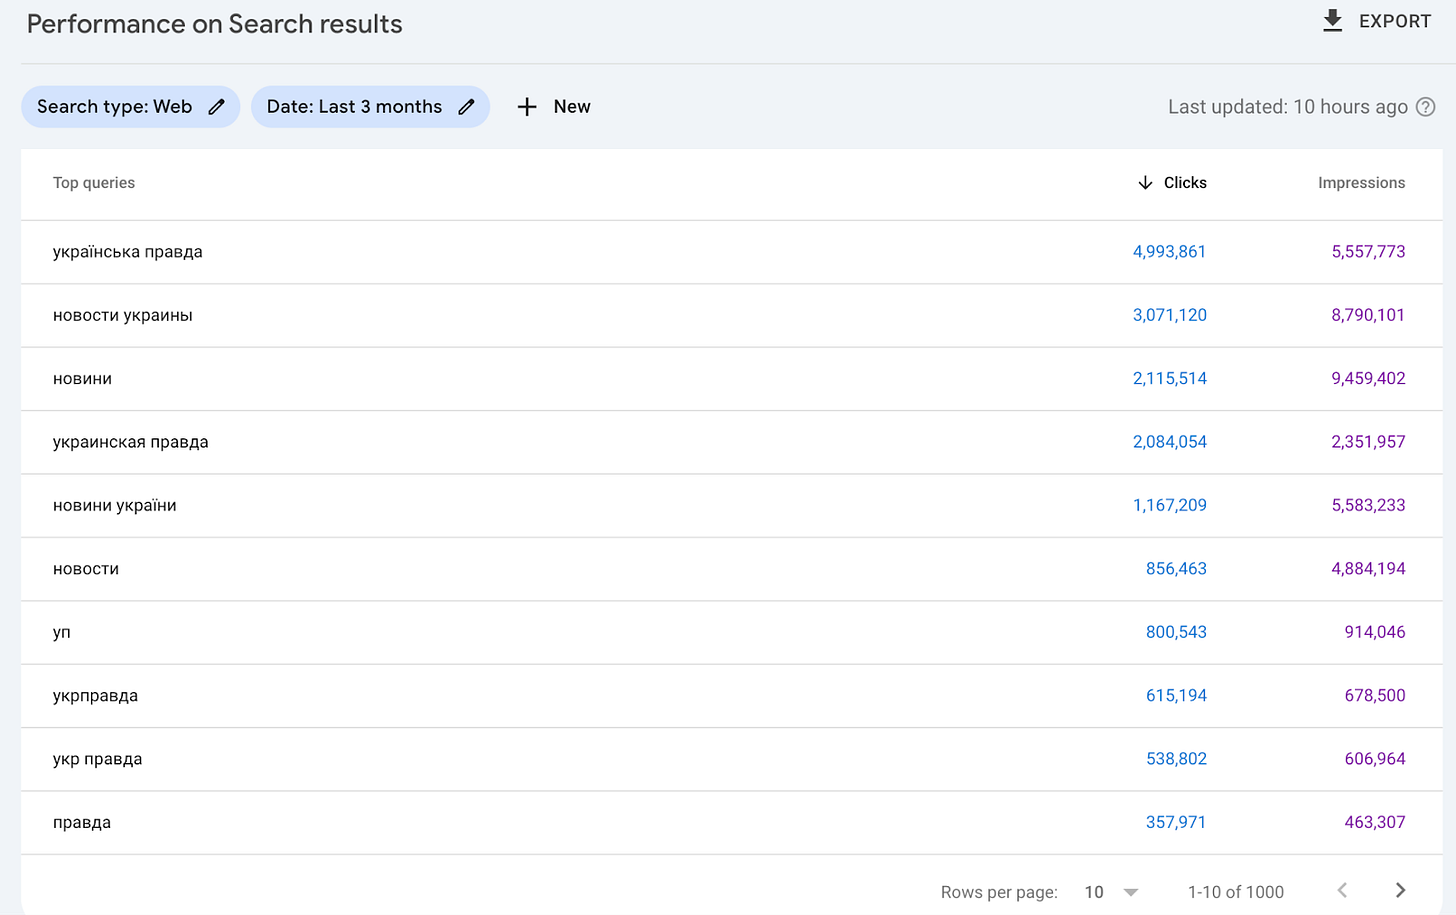Viewport: 1456px width, 915px height.
Task: Select the query украинская правда
Action: click(131, 442)
